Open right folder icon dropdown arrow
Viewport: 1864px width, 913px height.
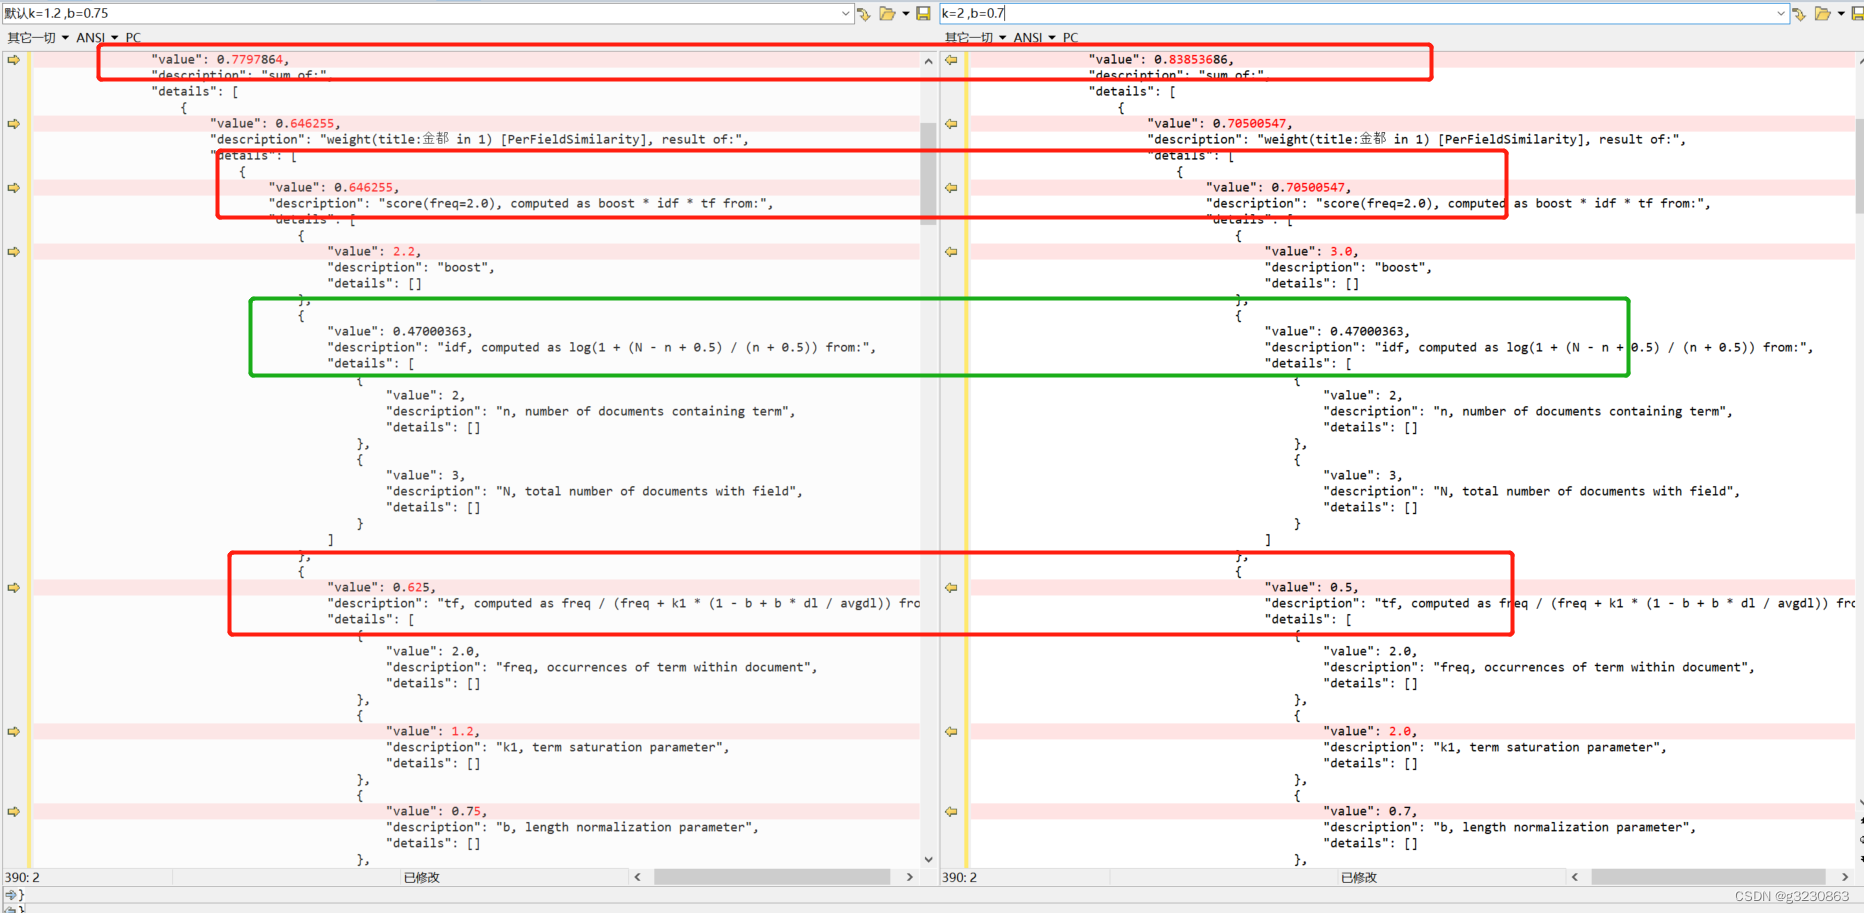click(x=1841, y=13)
